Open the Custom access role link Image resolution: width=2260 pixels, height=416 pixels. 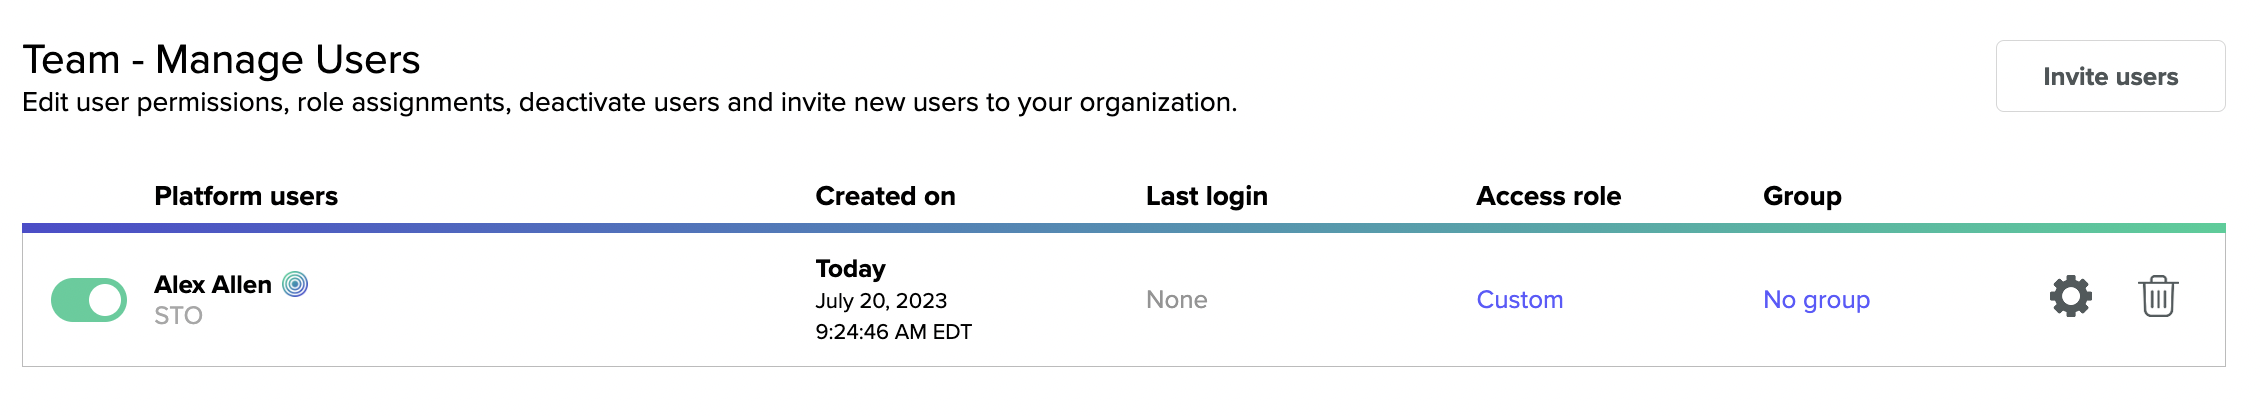coord(1519,300)
